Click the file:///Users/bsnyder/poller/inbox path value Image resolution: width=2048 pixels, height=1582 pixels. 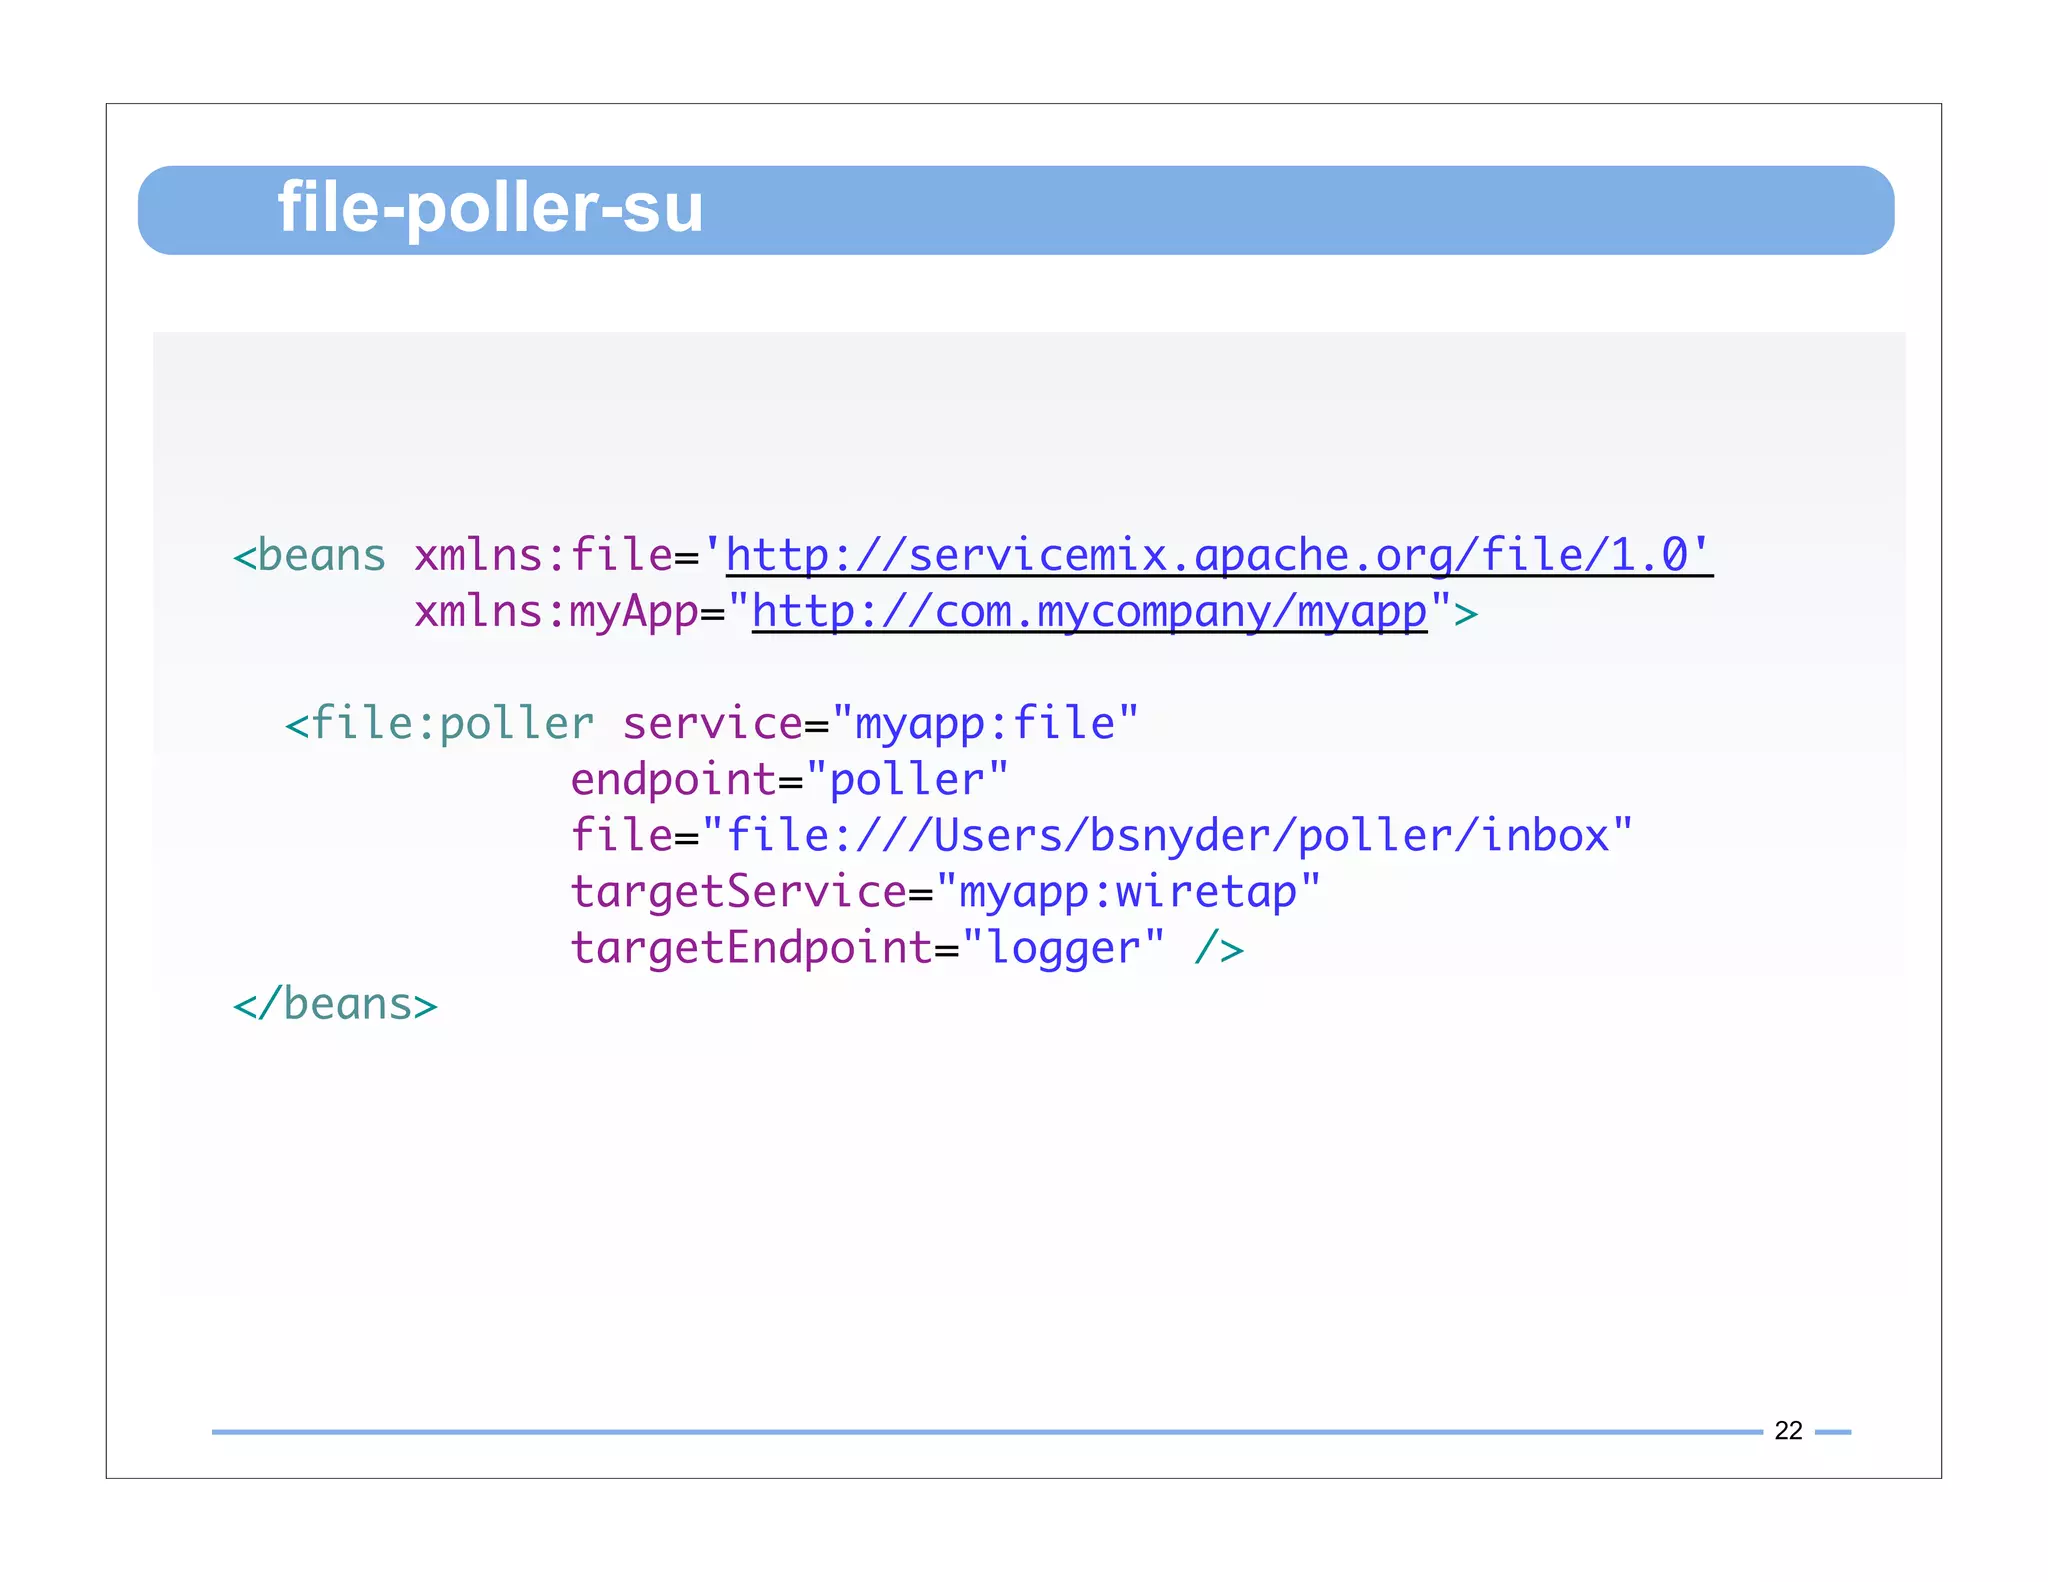(x=1167, y=835)
